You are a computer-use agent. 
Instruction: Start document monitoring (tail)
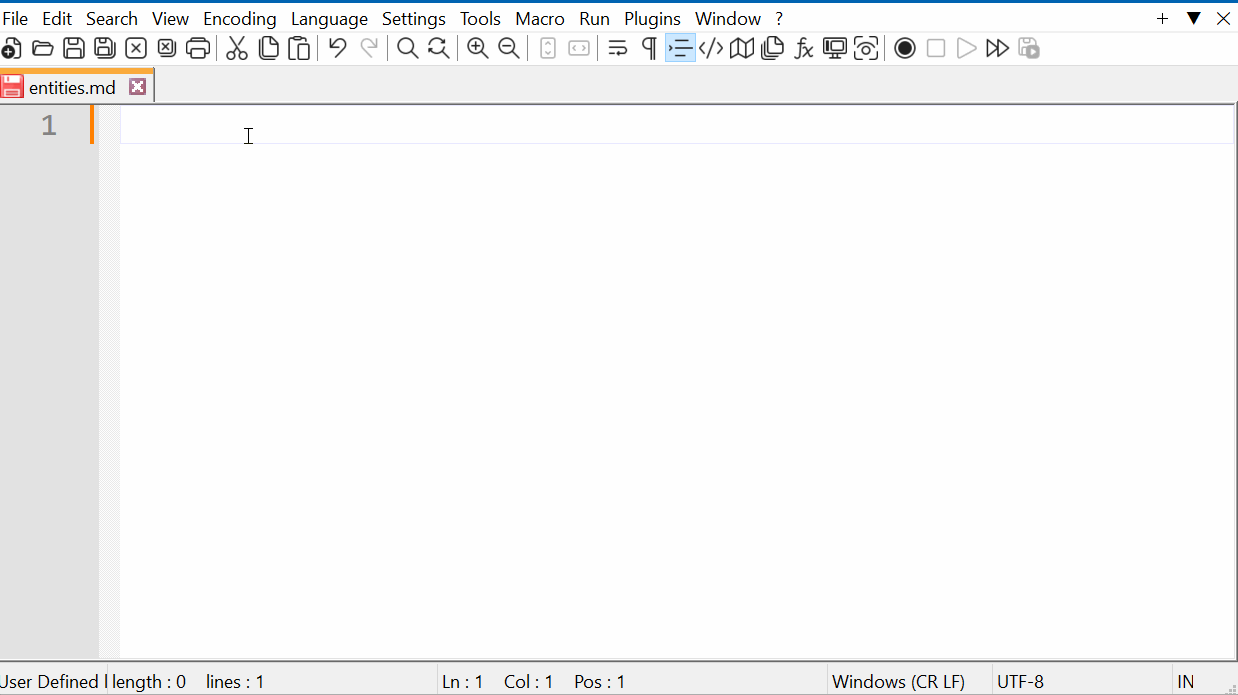click(x=866, y=47)
